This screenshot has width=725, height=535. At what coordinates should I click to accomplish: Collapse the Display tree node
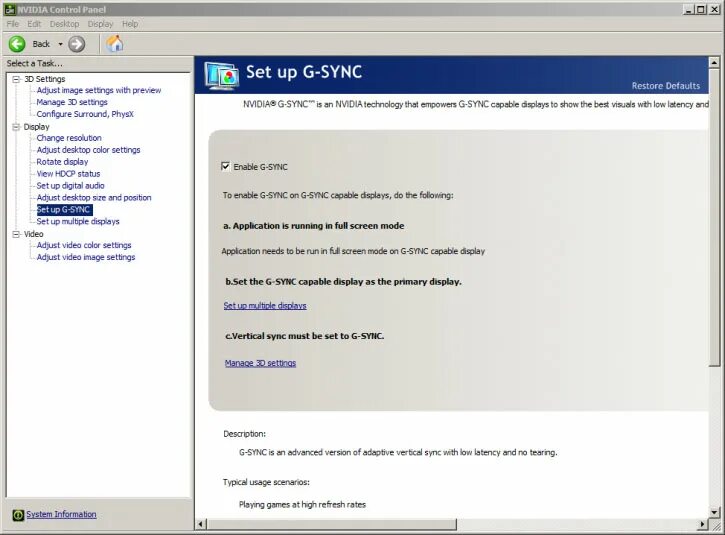coord(16,127)
